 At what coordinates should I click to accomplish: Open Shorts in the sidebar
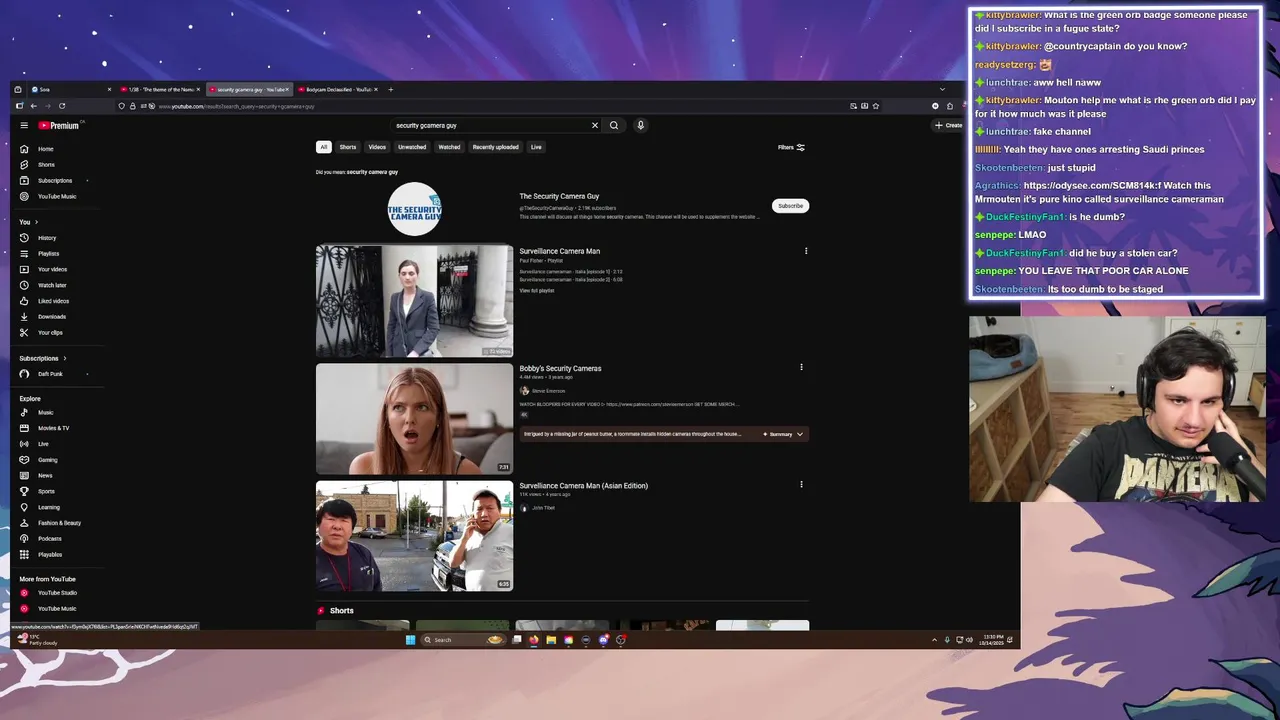[45, 165]
